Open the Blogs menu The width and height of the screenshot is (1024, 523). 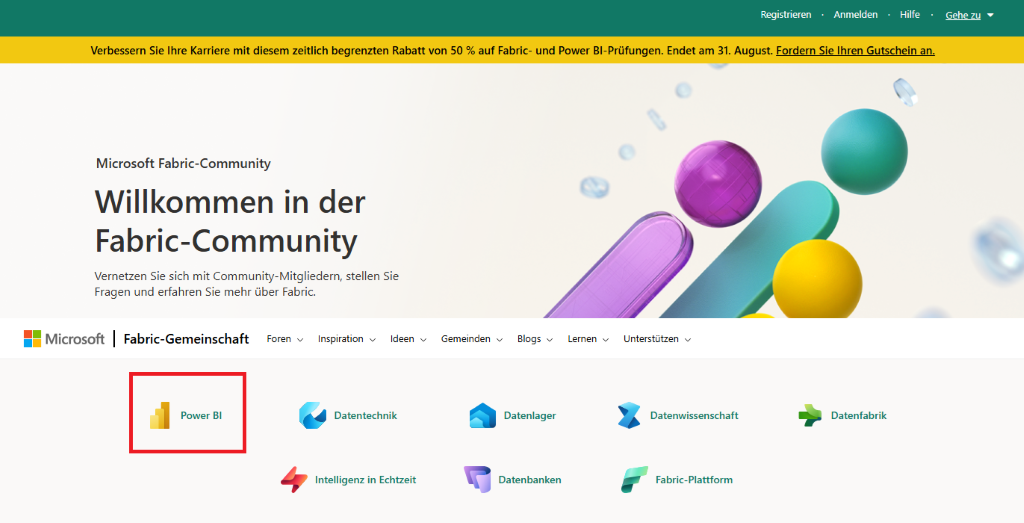coord(535,339)
